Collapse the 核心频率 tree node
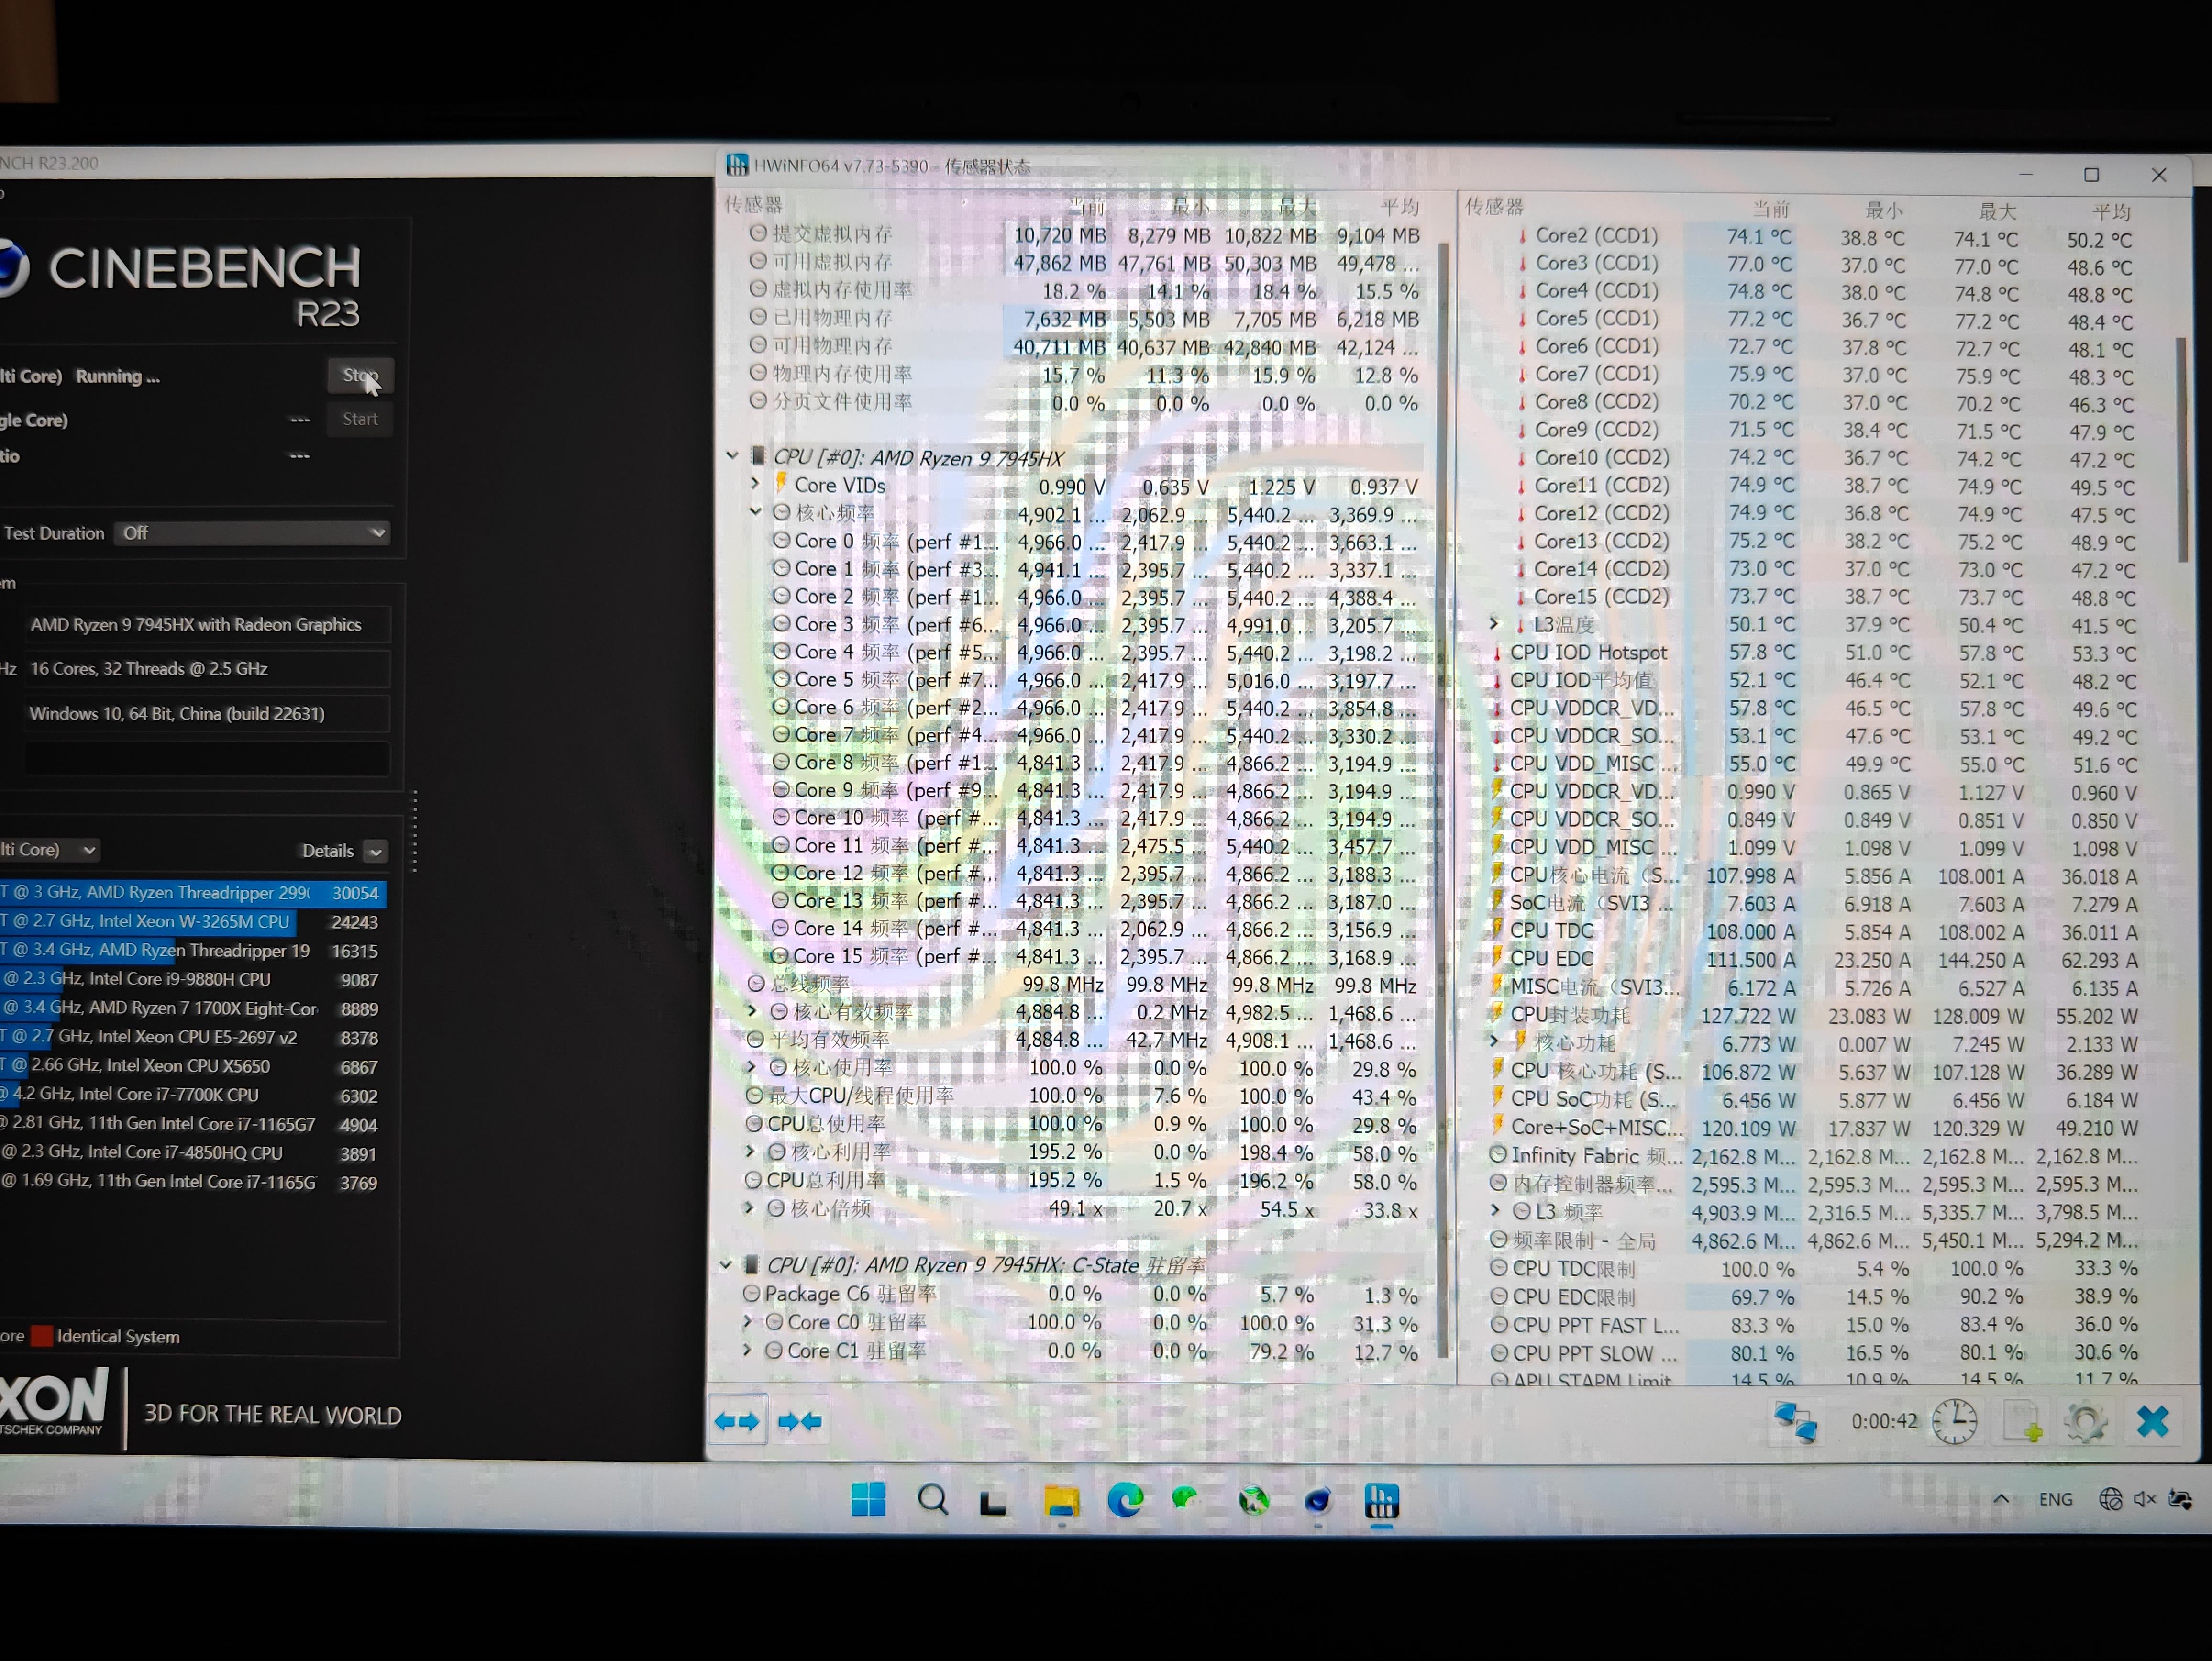2212x1661 pixels. pyautogui.click(x=755, y=512)
